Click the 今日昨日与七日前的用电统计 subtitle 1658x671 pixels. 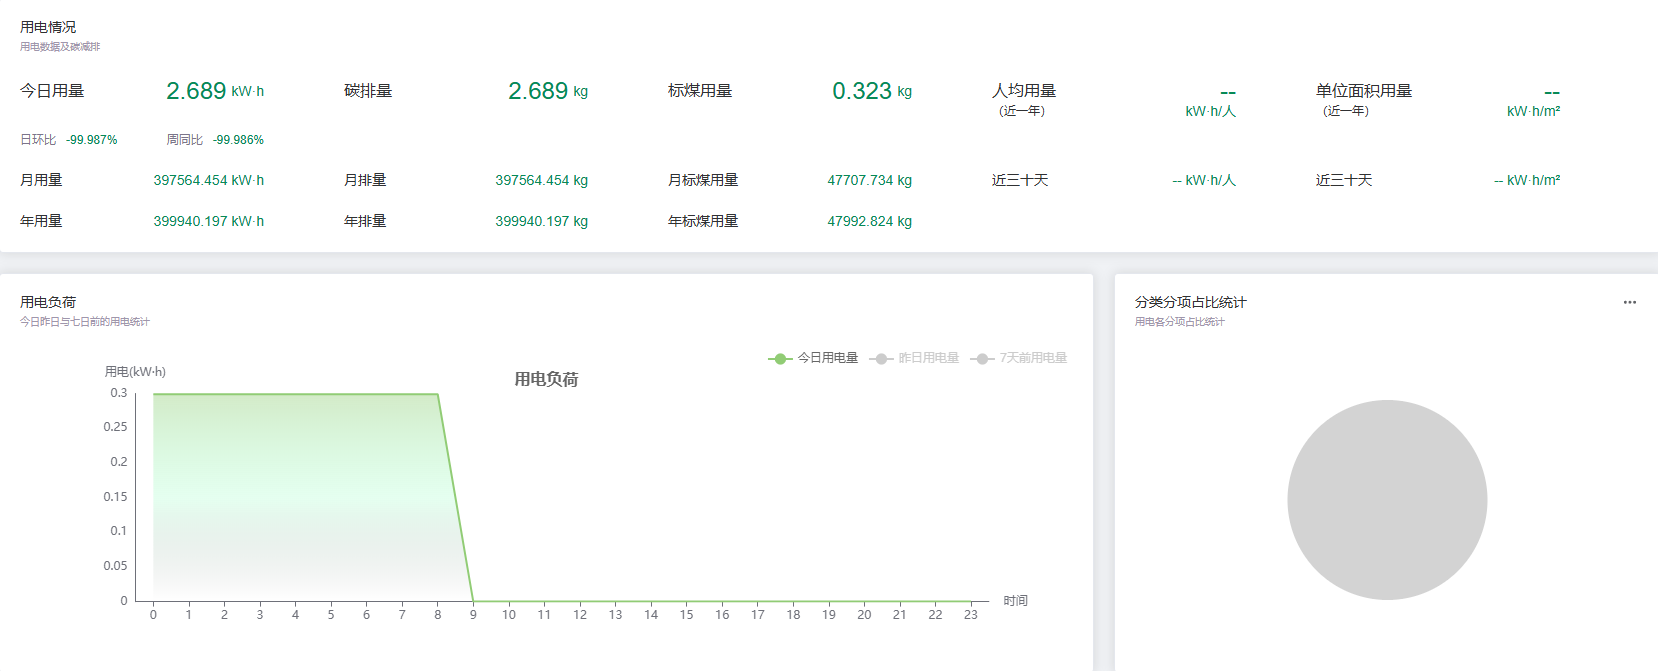click(85, 322)
